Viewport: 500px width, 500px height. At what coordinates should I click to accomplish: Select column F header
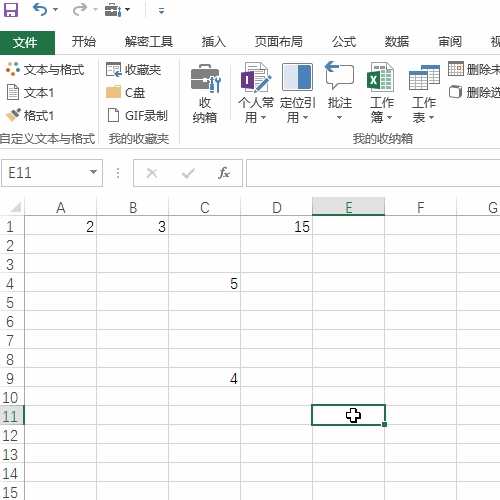(x=421, y=207)
